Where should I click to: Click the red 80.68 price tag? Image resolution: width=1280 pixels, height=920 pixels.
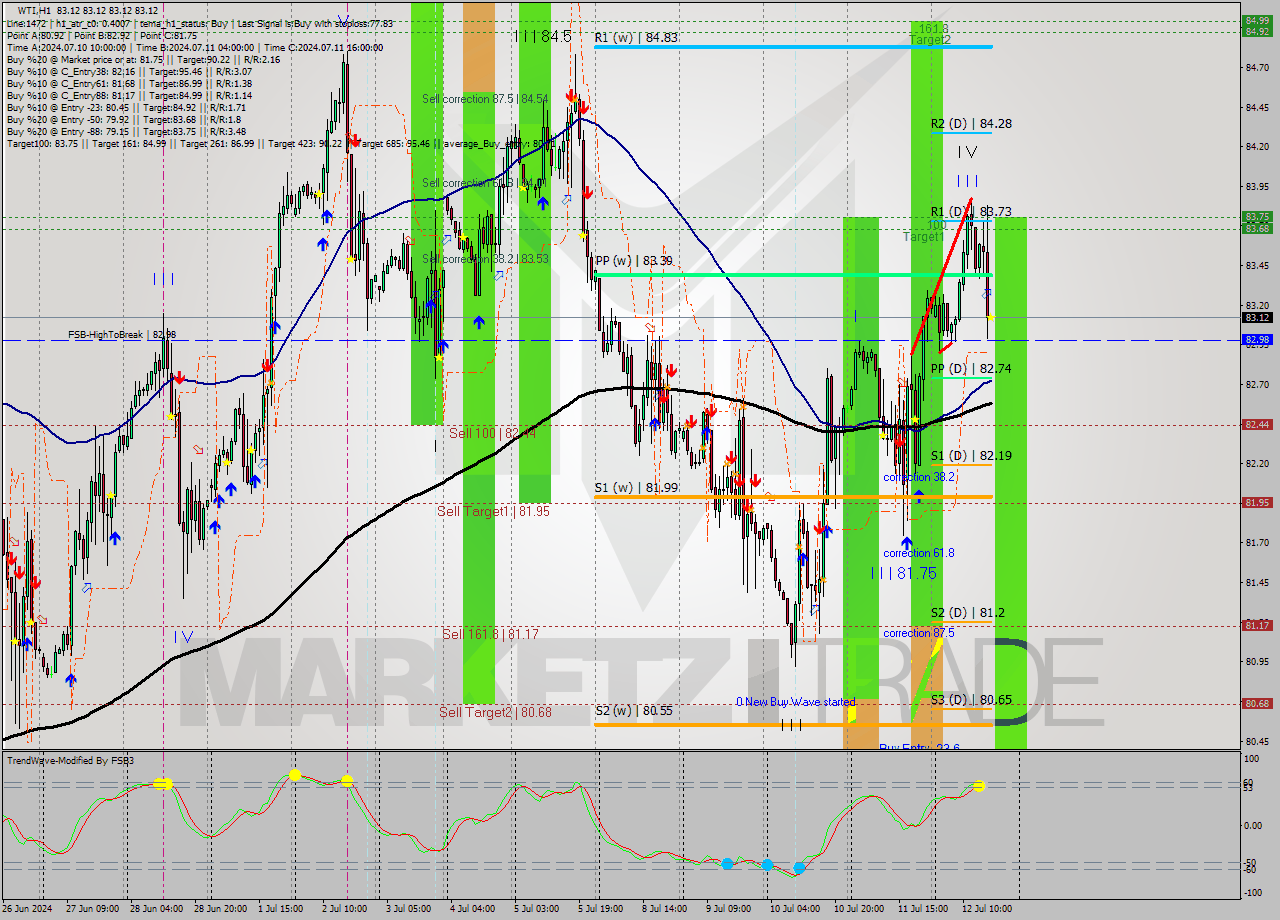1257,704
